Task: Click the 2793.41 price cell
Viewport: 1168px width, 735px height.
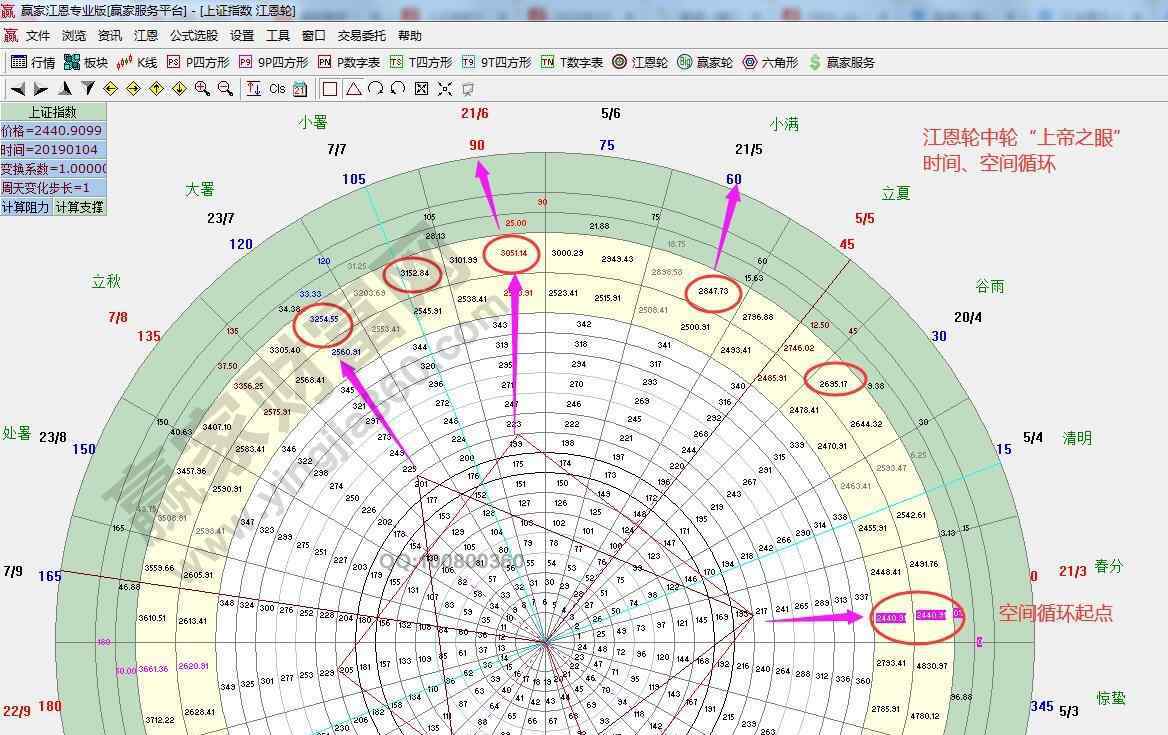Action: tap(891, 663)
